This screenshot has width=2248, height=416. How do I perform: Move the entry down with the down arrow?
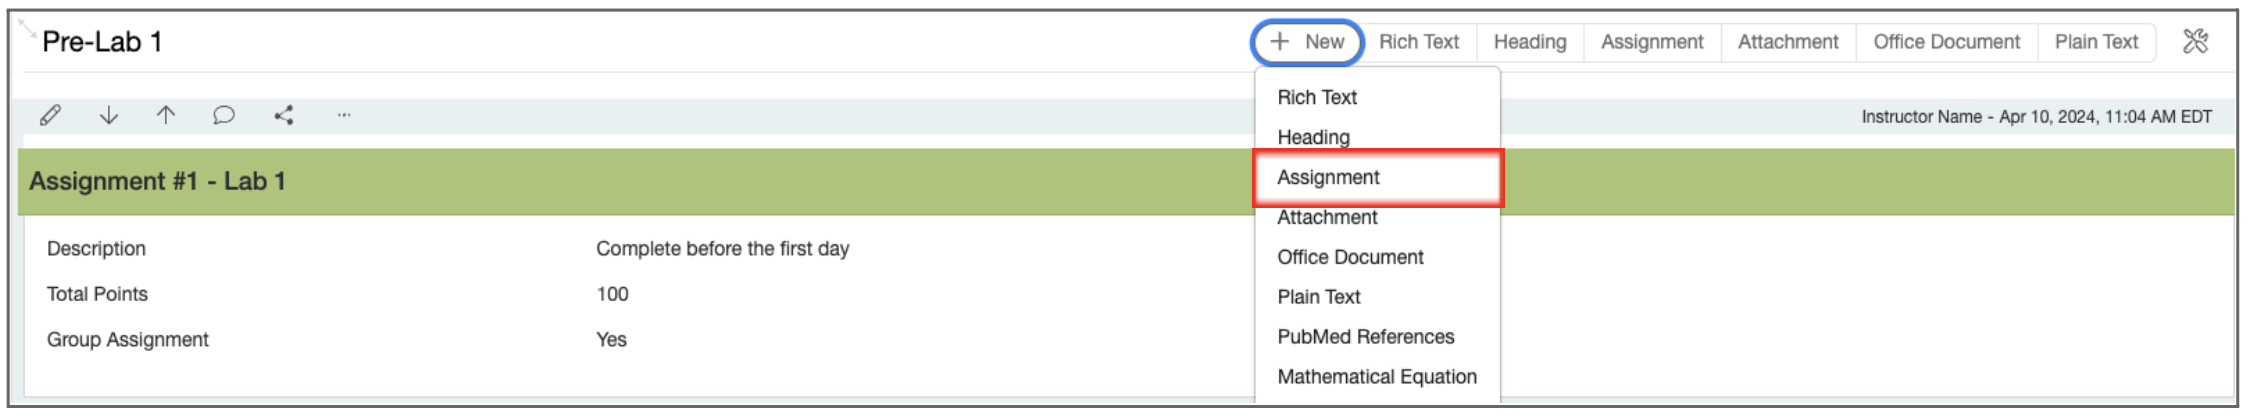109,116
